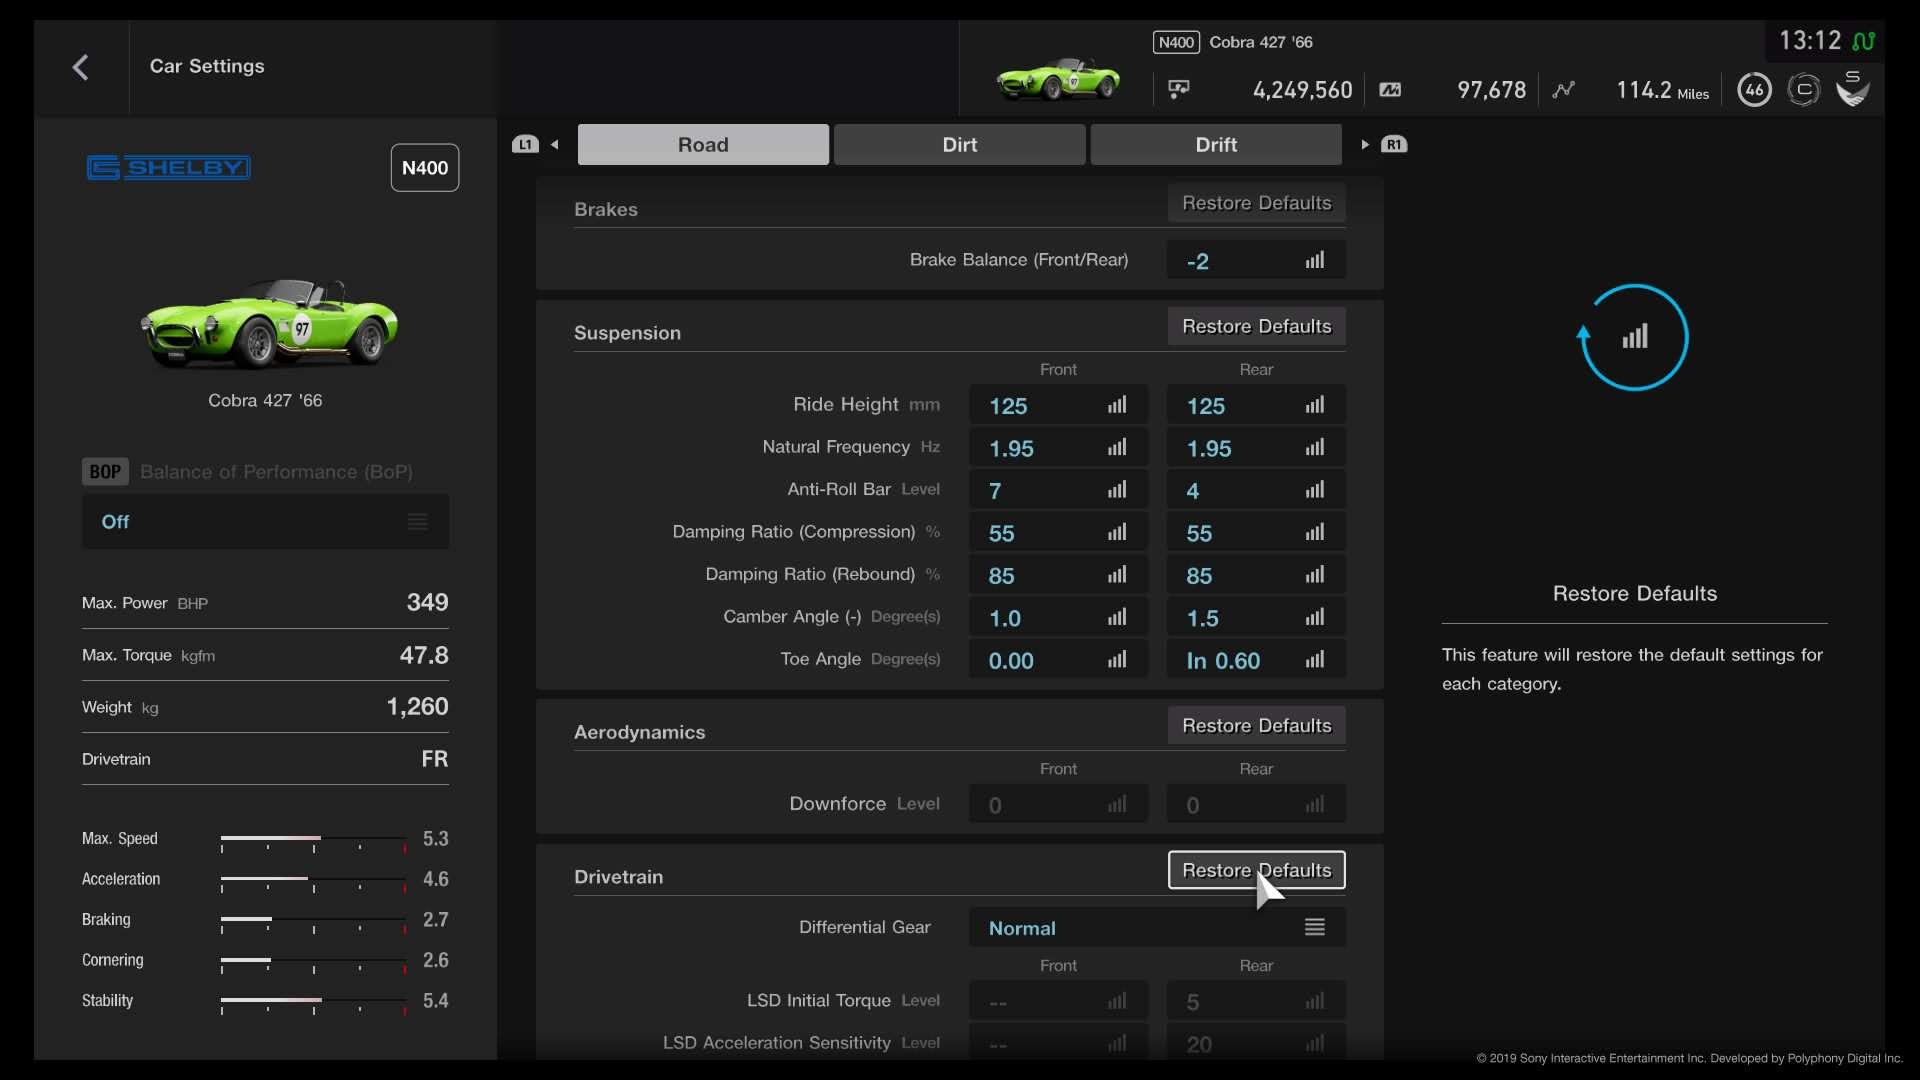Open the Differential Gear Normal dropdown
1920x1080 pixels.
coord(1157,928)
